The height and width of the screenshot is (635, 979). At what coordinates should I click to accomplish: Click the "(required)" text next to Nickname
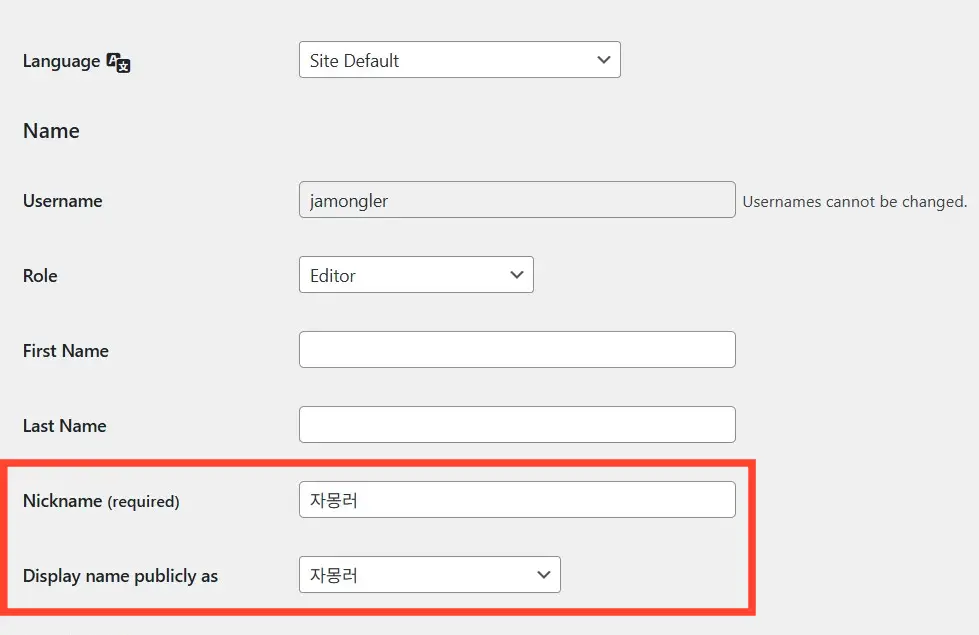[x=143, y=502]
